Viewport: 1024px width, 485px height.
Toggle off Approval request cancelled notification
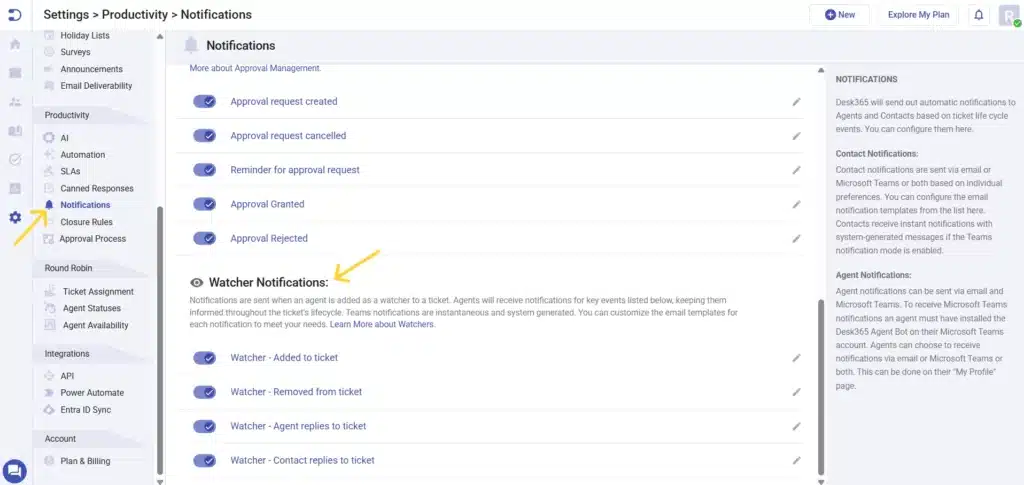[205, 136]
